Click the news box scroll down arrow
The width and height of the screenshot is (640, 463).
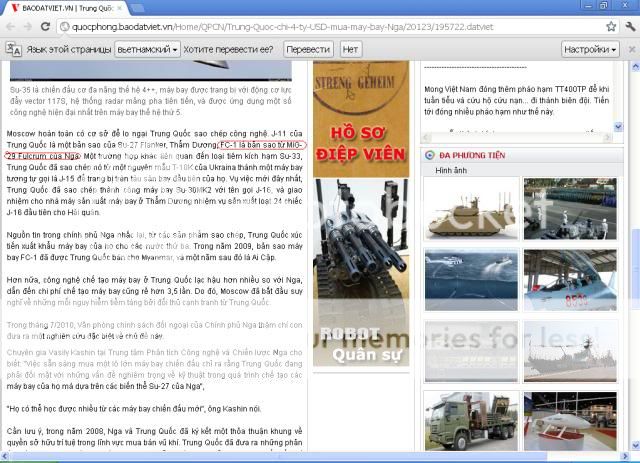618,127
